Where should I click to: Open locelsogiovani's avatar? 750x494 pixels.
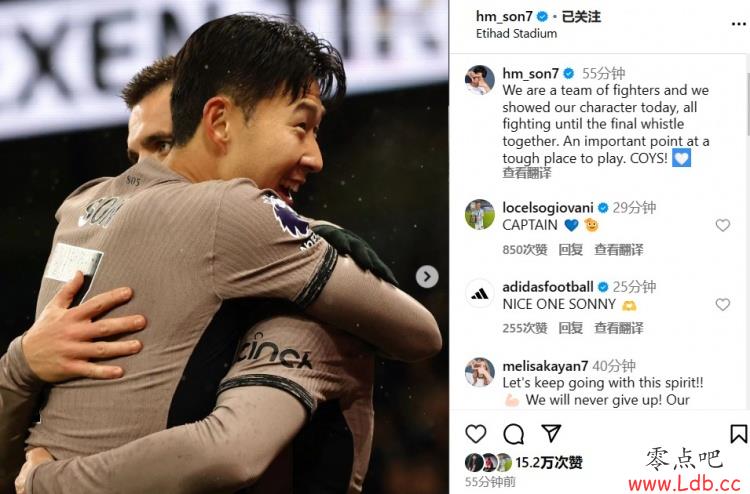coord(479,214)
